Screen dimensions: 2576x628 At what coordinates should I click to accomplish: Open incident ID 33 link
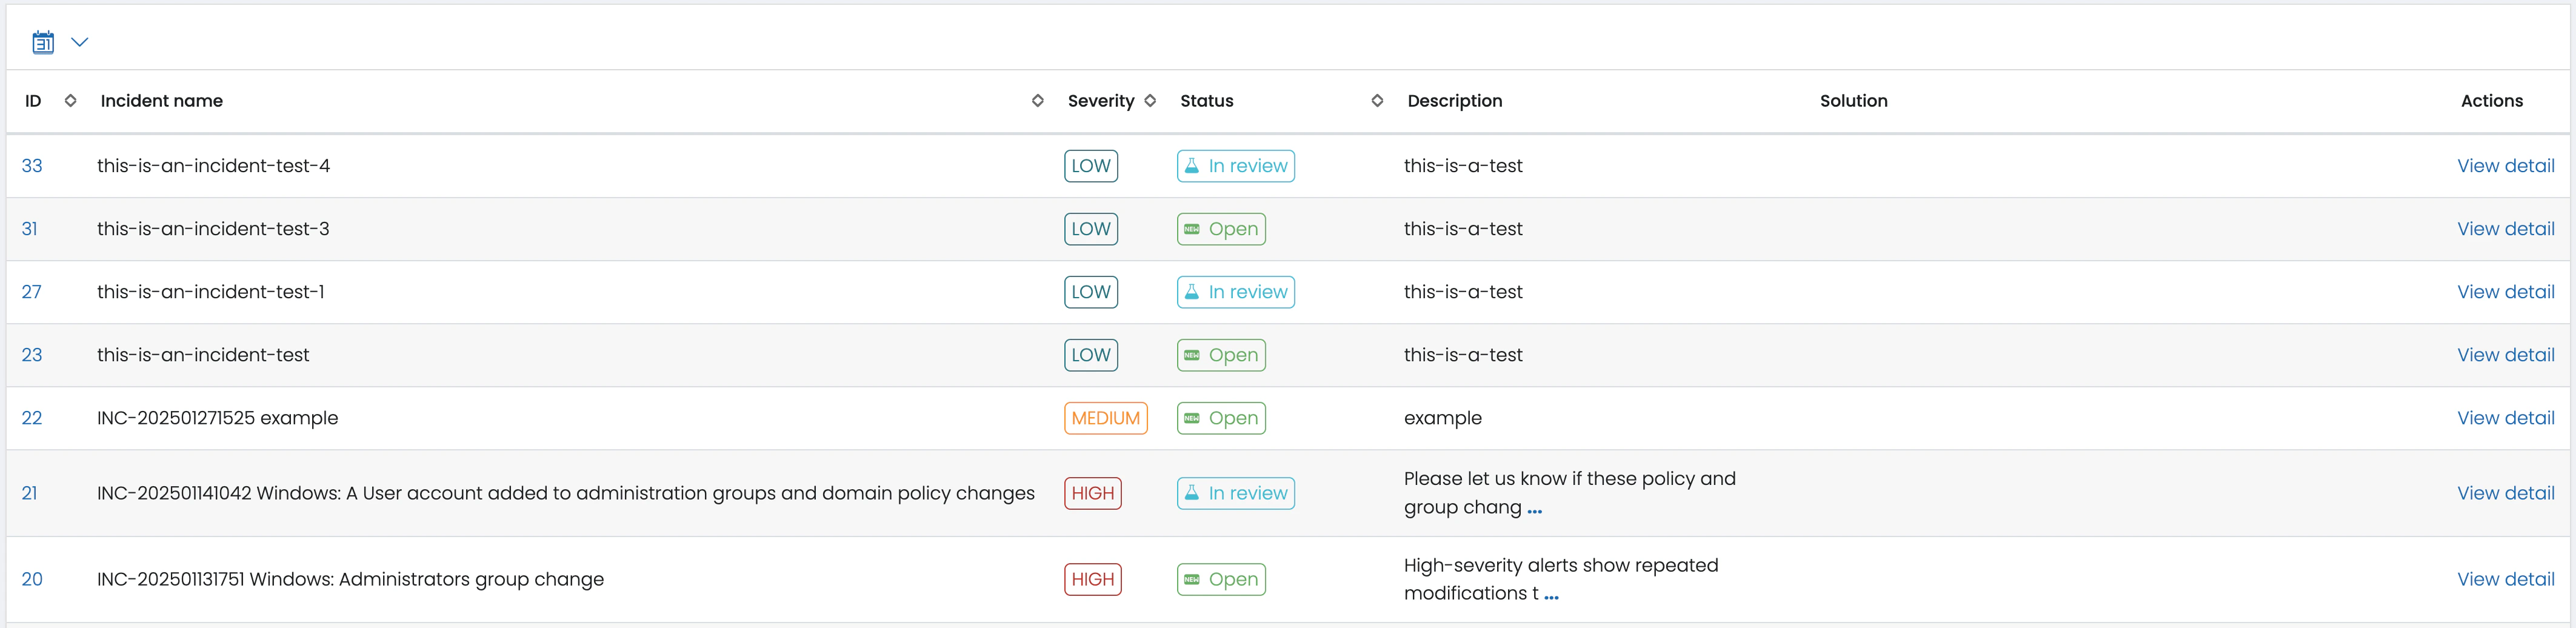(x=32, y=166)
